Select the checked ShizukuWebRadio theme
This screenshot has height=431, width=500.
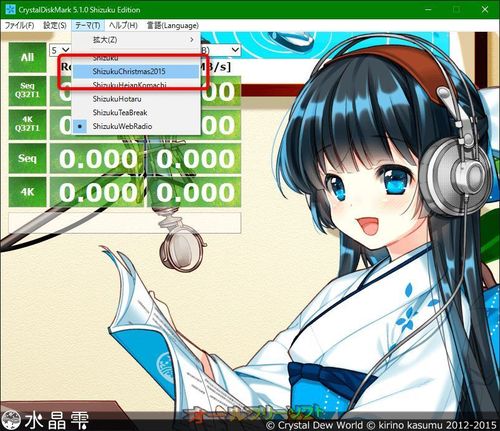tap(136, 126)
